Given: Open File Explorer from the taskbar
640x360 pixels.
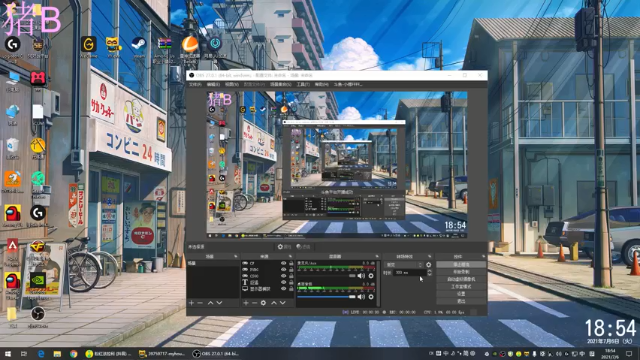Looking at the screenshot, I should tap(57, 354).
